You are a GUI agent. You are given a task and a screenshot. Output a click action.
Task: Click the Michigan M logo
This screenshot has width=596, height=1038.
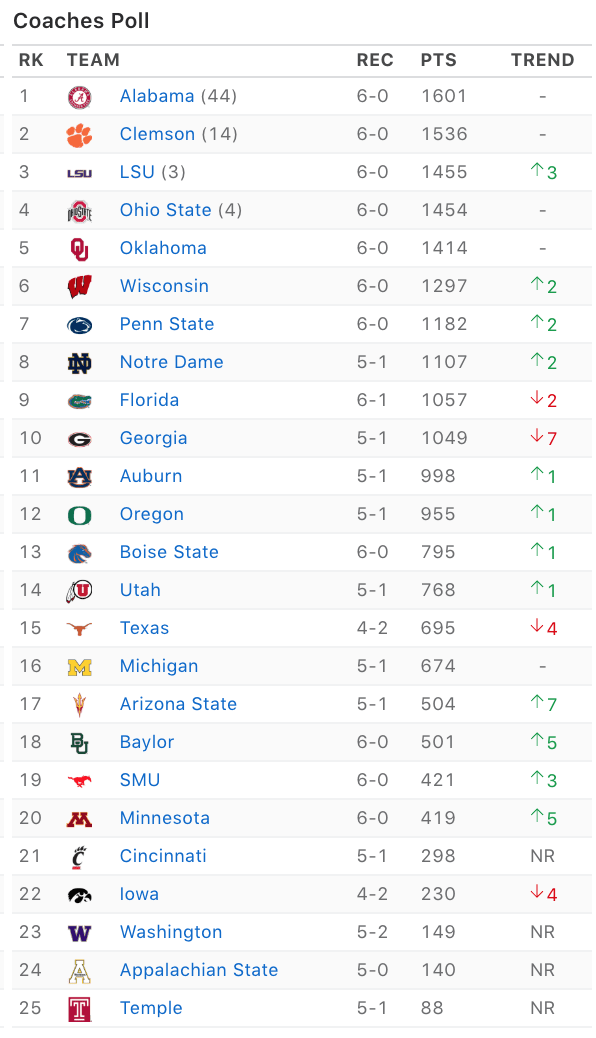click(x=79, y=667)
